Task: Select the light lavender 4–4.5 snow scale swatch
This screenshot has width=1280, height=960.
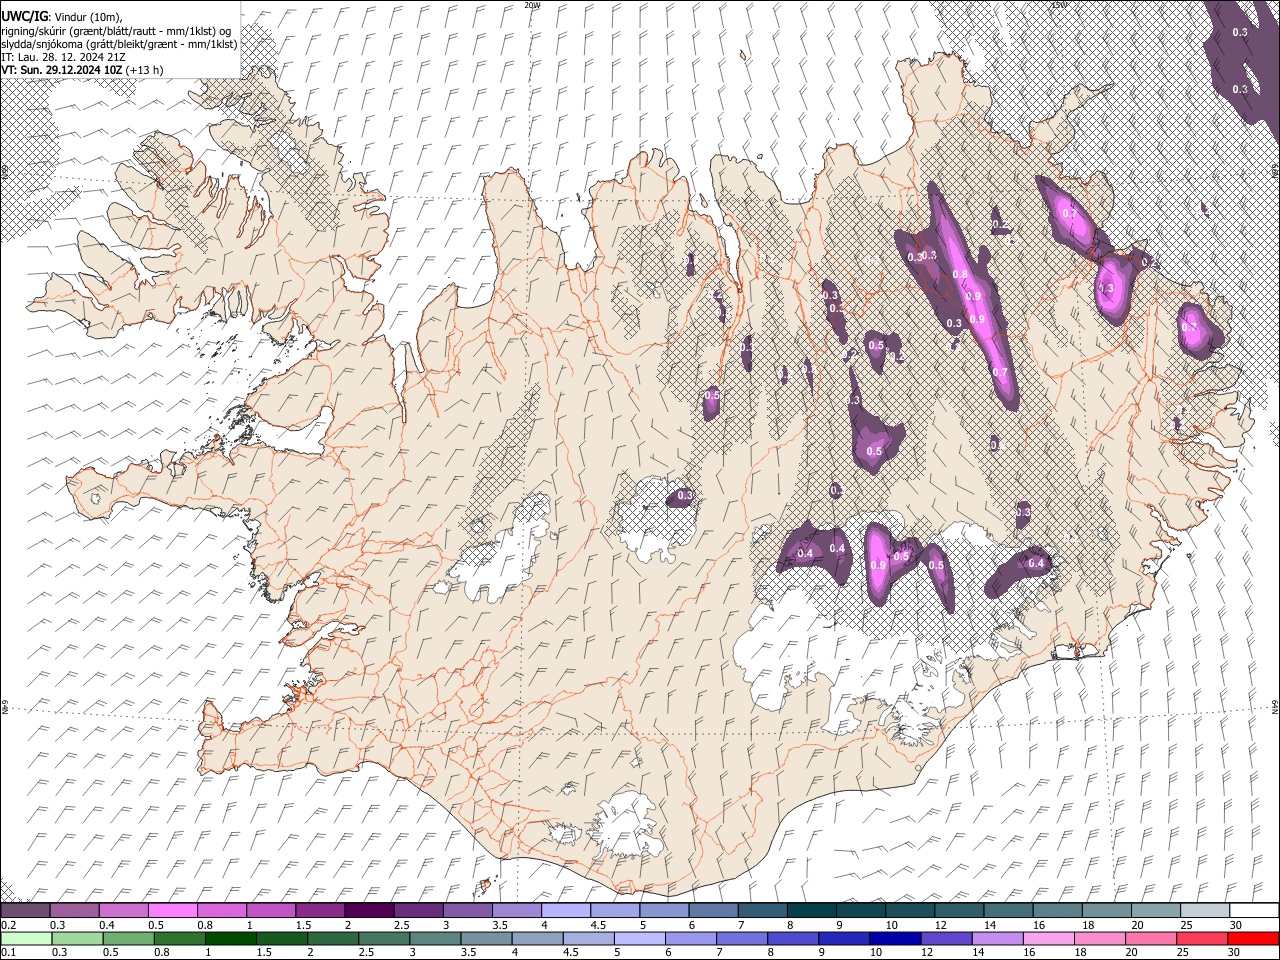Action: pyautogui.click(x=566, y=910)
